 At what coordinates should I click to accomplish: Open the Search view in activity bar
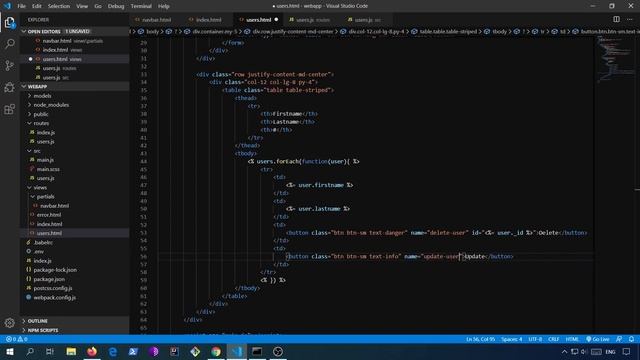9,44
